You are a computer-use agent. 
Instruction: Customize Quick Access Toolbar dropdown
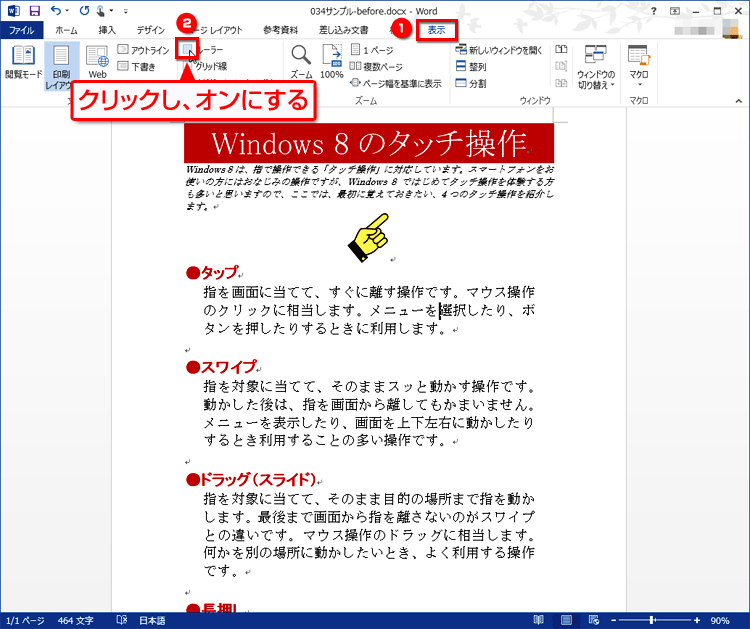click(125, 11)
